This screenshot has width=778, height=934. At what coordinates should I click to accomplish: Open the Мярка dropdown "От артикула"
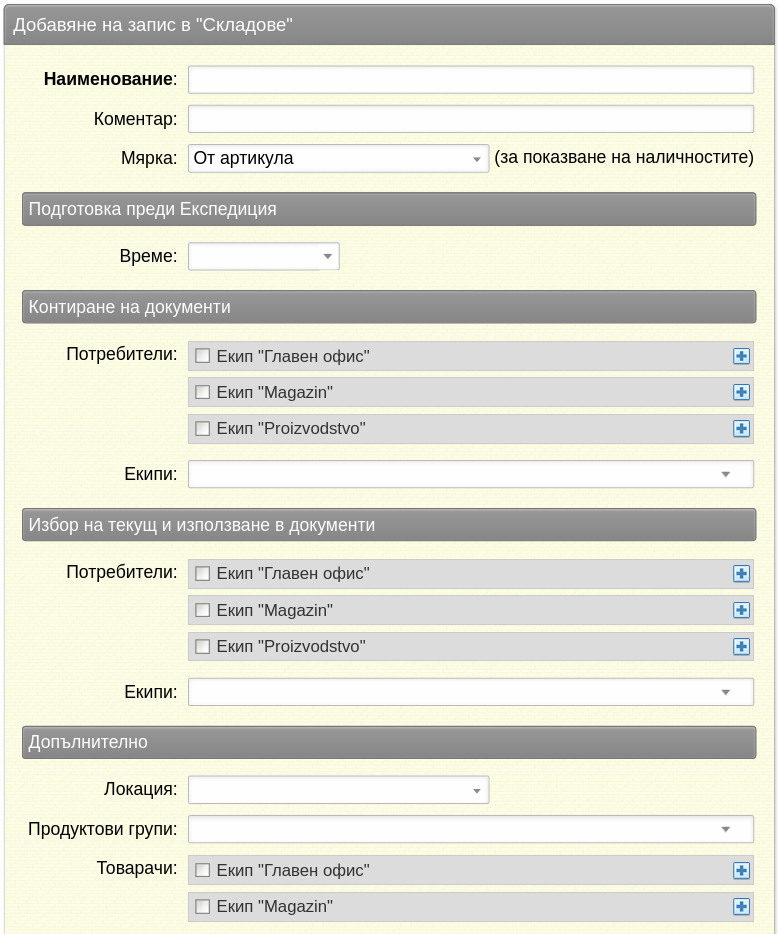coord(338,158)
